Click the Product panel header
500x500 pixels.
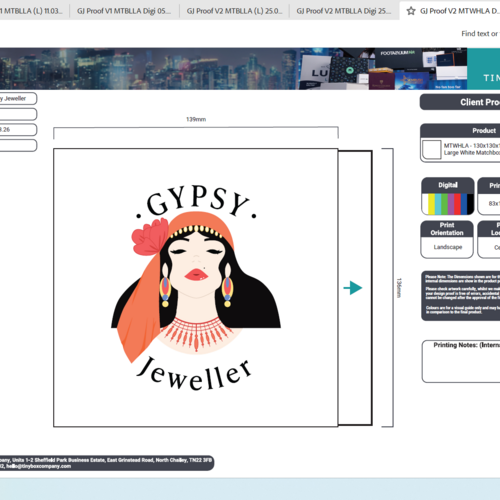click(460, 131)
